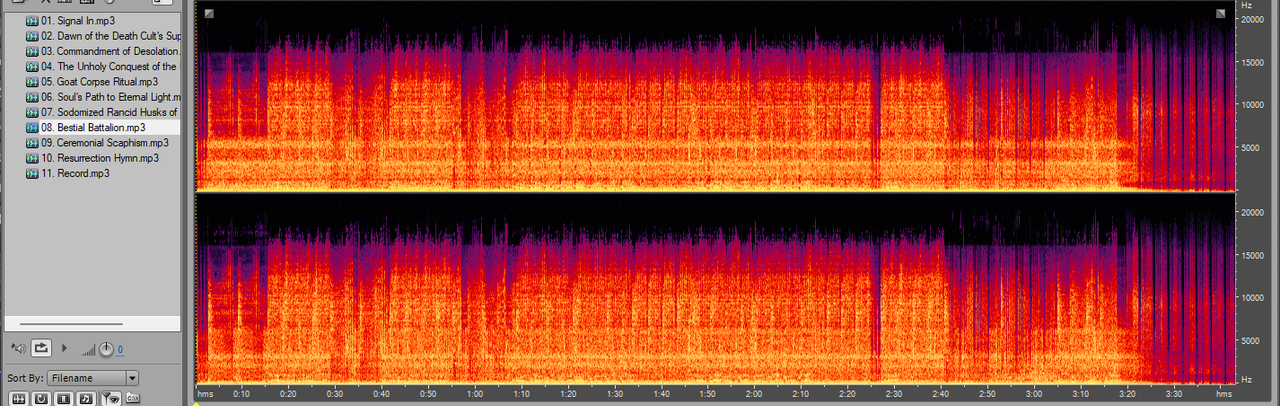Click waveform icon beside 11. Record.mp3

coord(32,174)
